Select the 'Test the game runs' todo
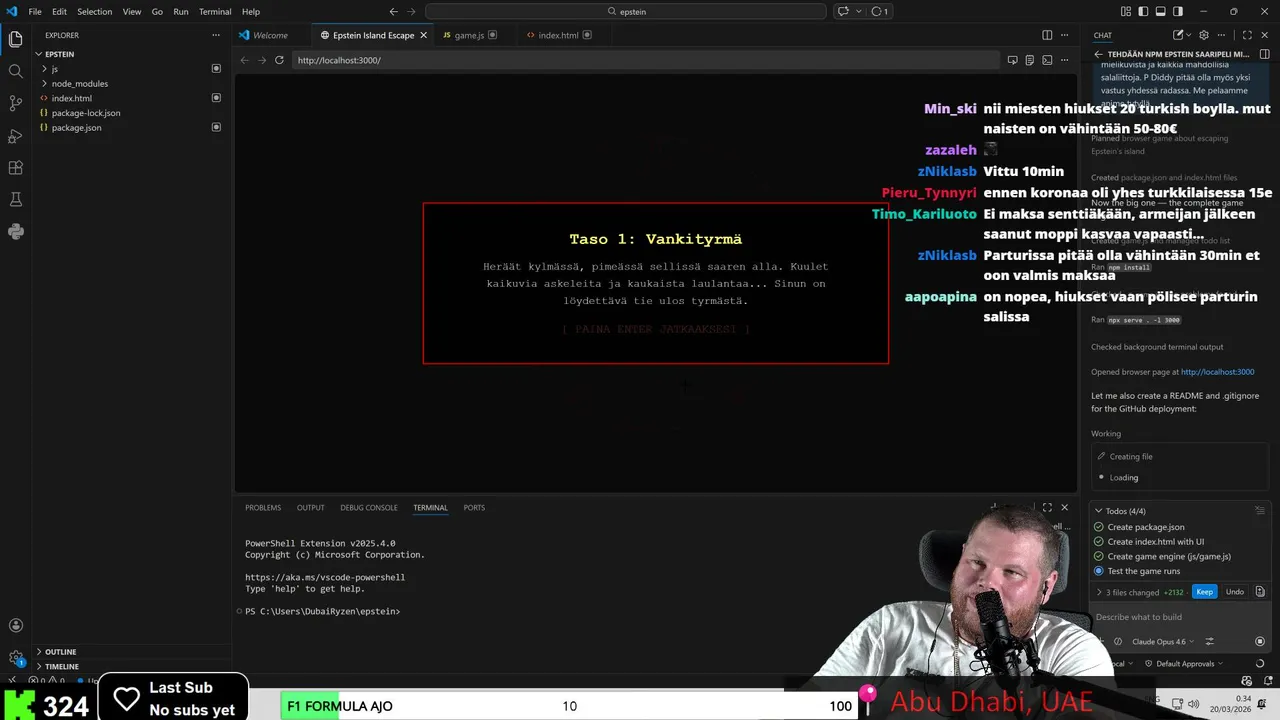This screenshot has height=720, width=1280. click(x=1143, y=571)
